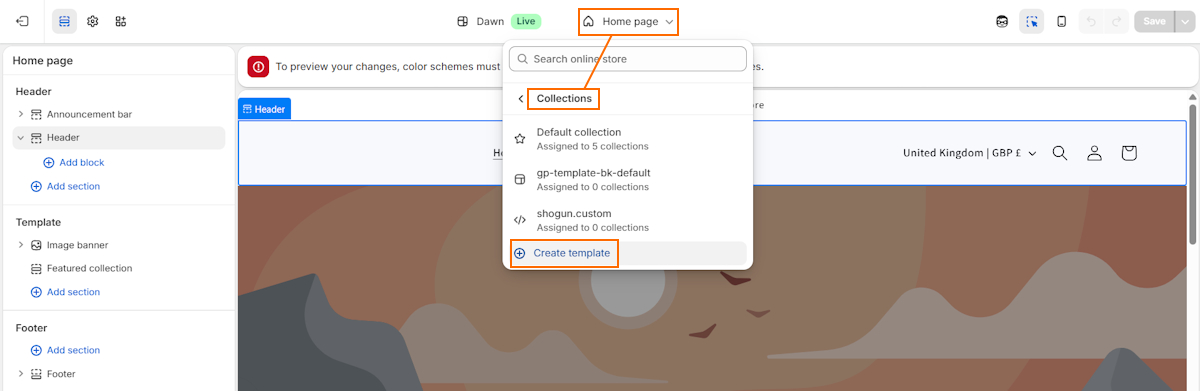Click the Dawn theme icon
1200x391 pixels.
coord(463,21)
